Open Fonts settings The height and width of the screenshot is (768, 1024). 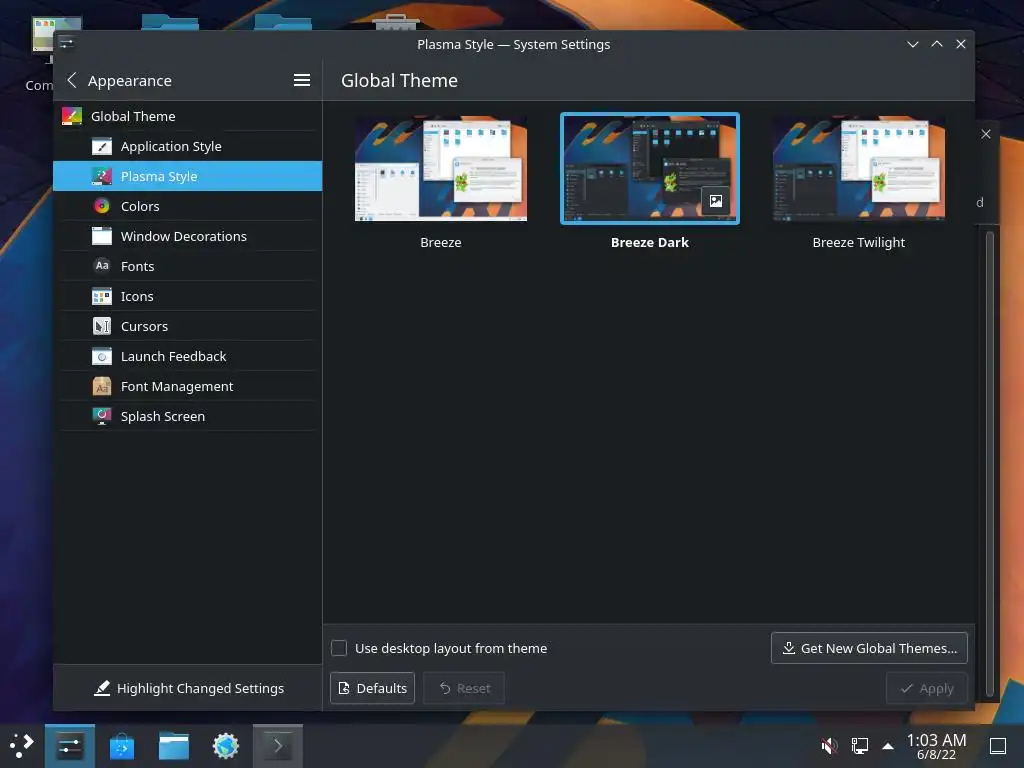187,266
